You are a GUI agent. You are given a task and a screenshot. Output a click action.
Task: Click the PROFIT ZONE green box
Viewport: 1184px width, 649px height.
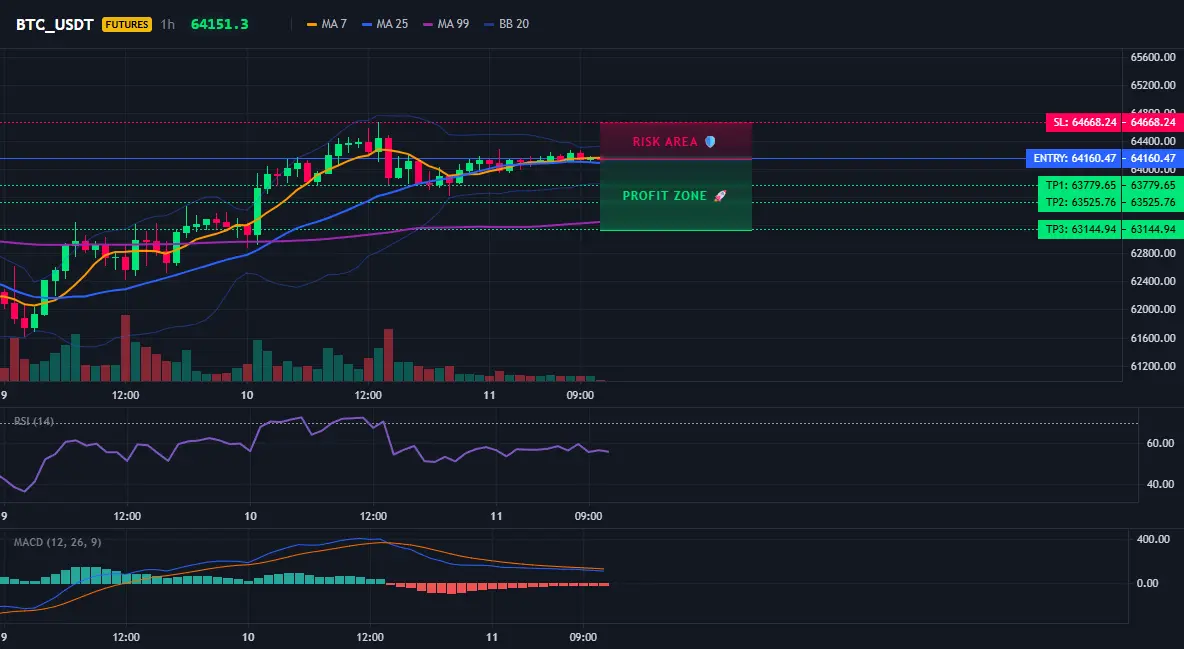coord(676,195)
